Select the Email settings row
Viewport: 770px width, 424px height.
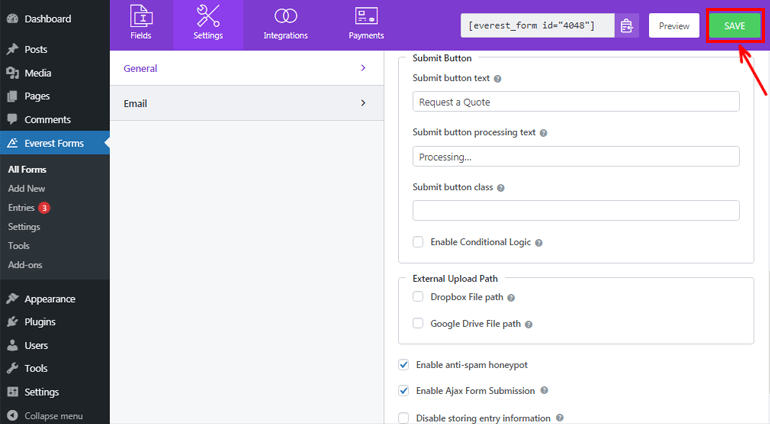pos(247,103)
